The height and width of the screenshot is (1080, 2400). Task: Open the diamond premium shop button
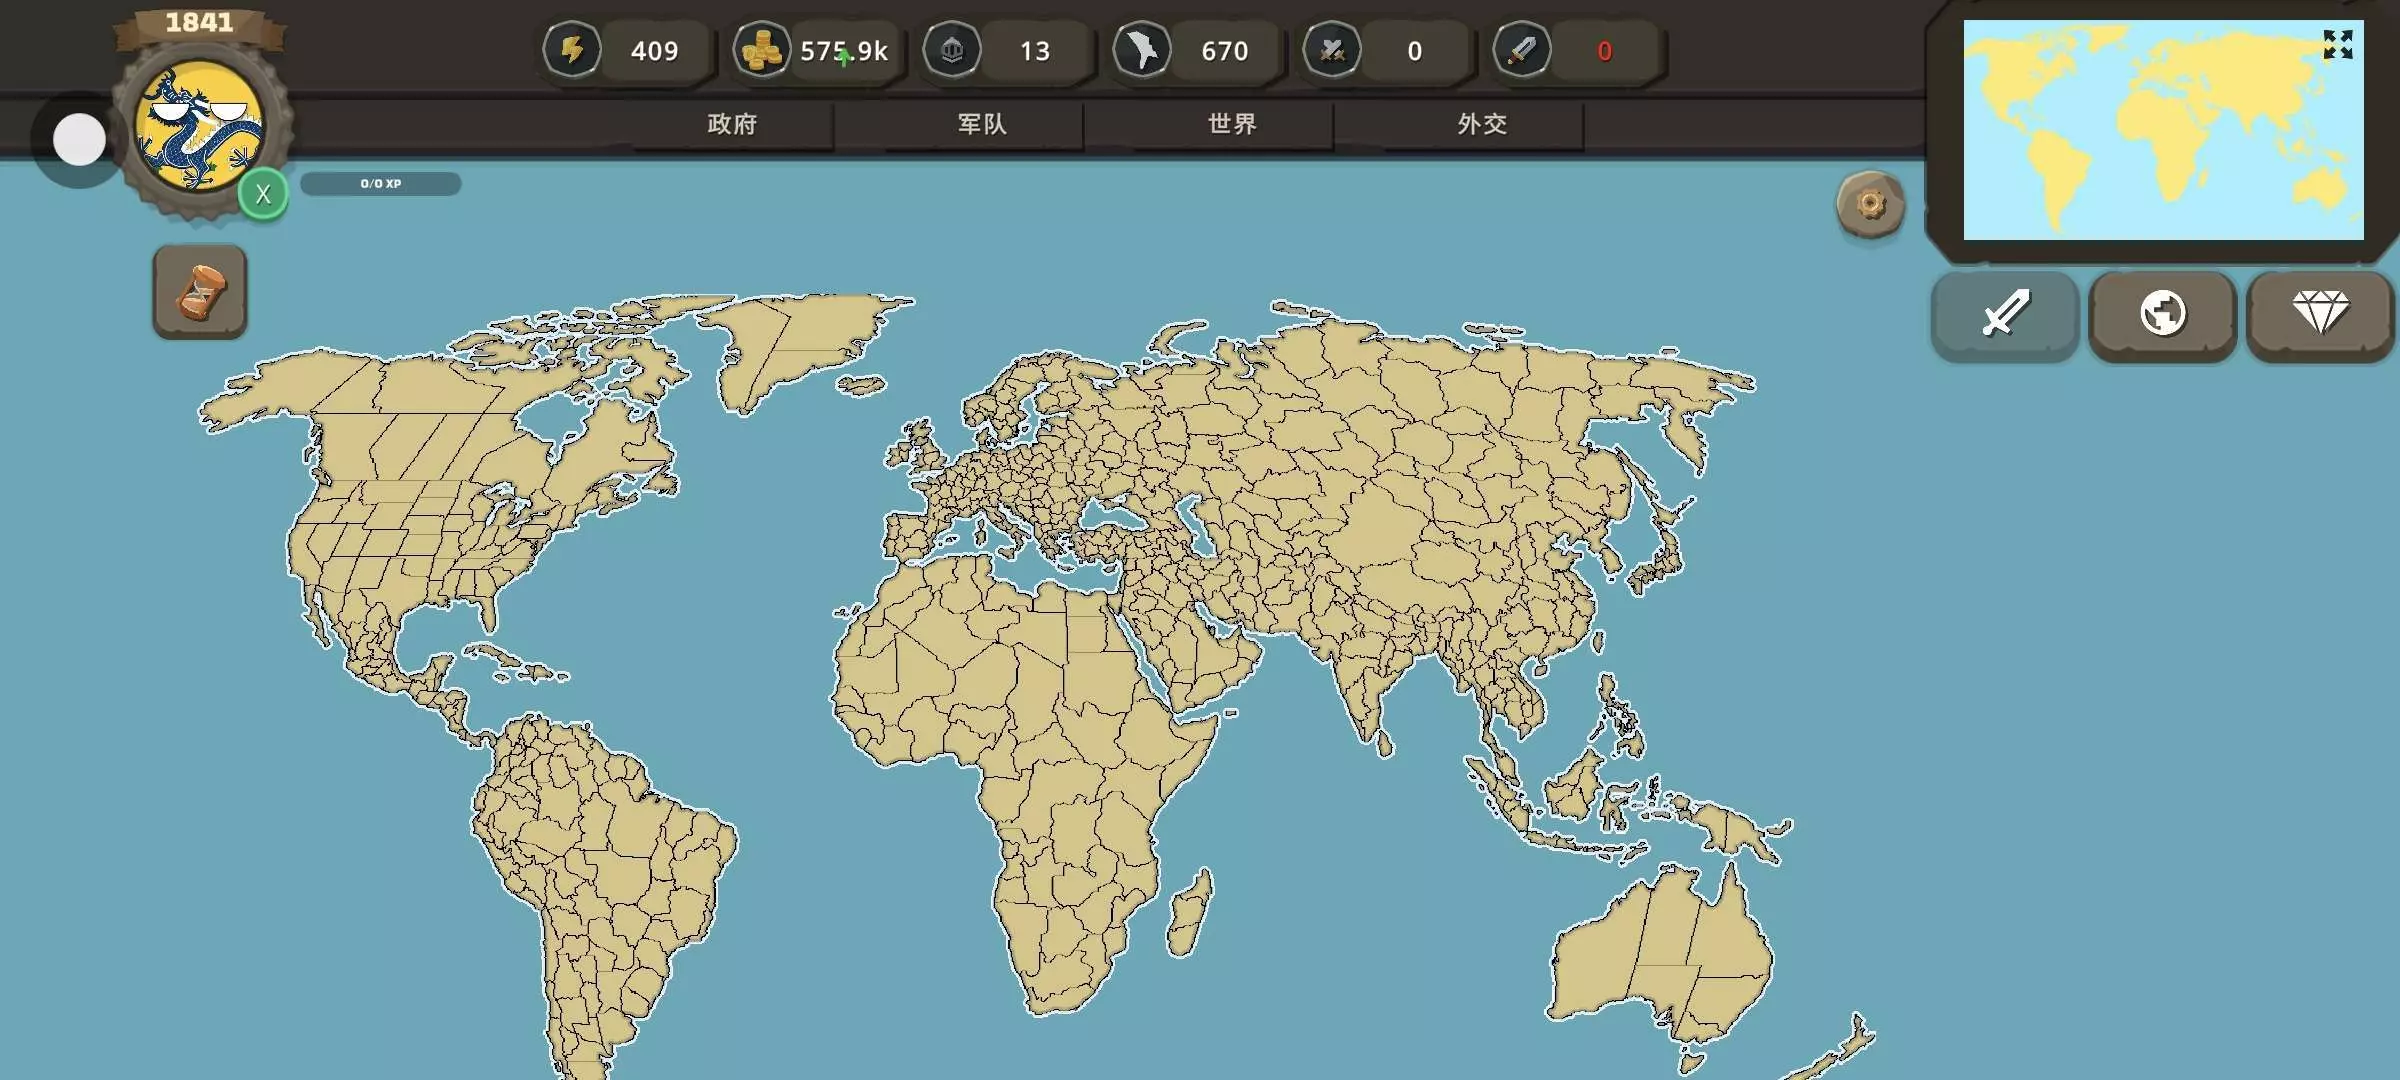pos(2320,314)
